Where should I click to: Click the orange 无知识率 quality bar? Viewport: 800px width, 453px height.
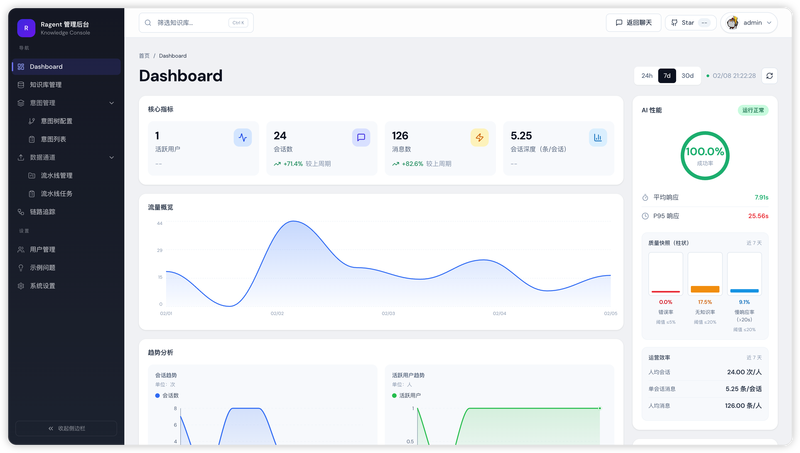coord(705,289)
